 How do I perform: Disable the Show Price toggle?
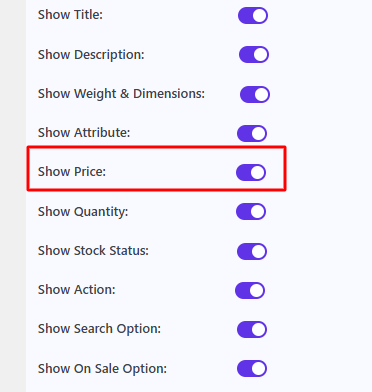tap(251, 172)
